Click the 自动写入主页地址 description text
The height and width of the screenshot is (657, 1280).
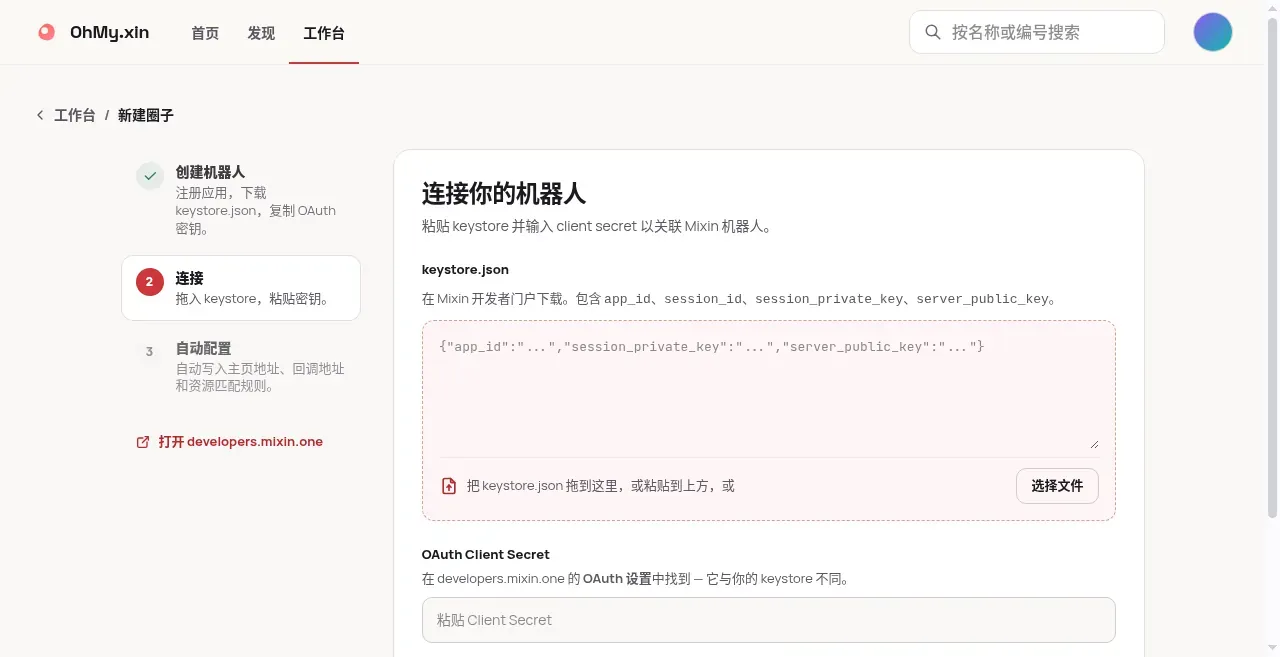click(x=260, y=377)
